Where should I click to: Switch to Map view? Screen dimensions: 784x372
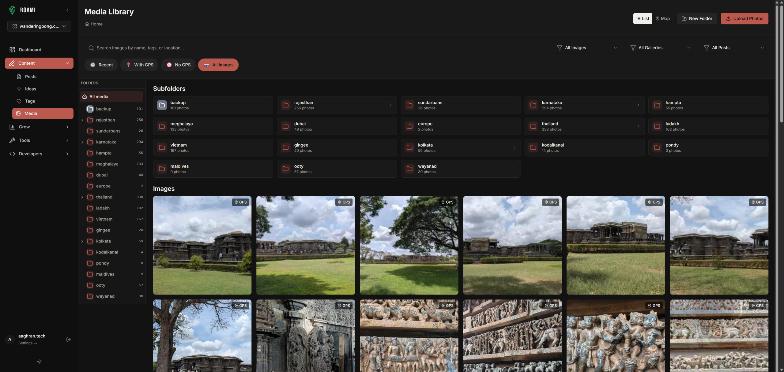[663, 18]
